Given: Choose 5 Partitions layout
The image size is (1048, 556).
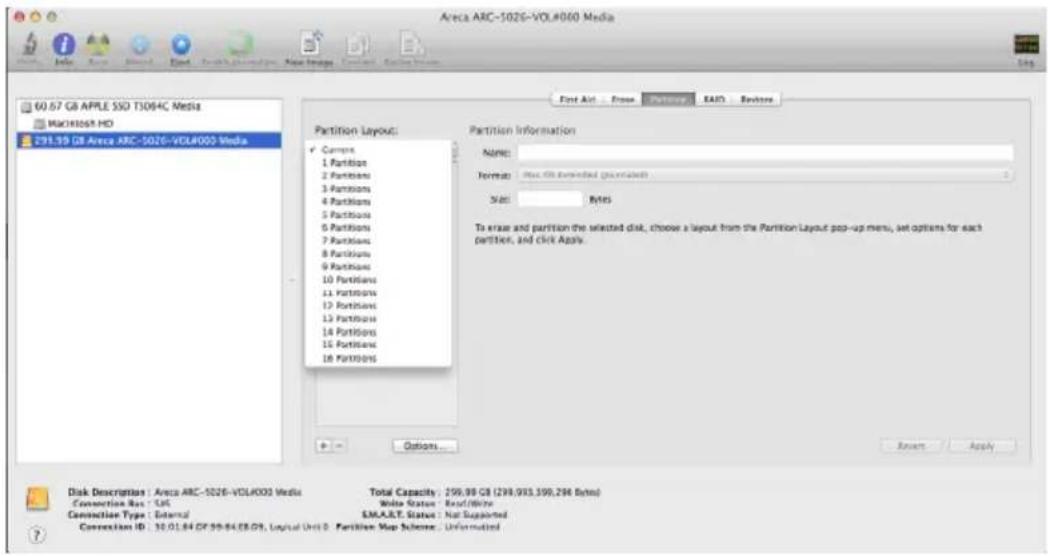Looking at the screenshot, I should 378,215.
